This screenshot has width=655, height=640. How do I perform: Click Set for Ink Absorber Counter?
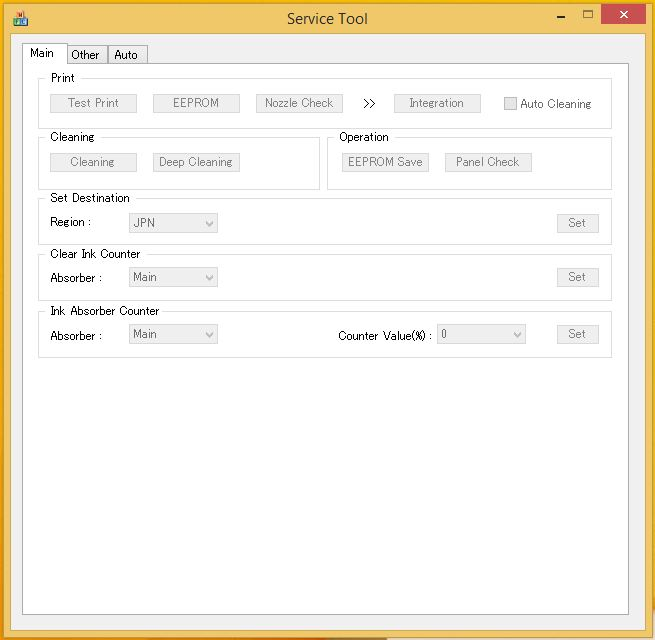point(578,334)
